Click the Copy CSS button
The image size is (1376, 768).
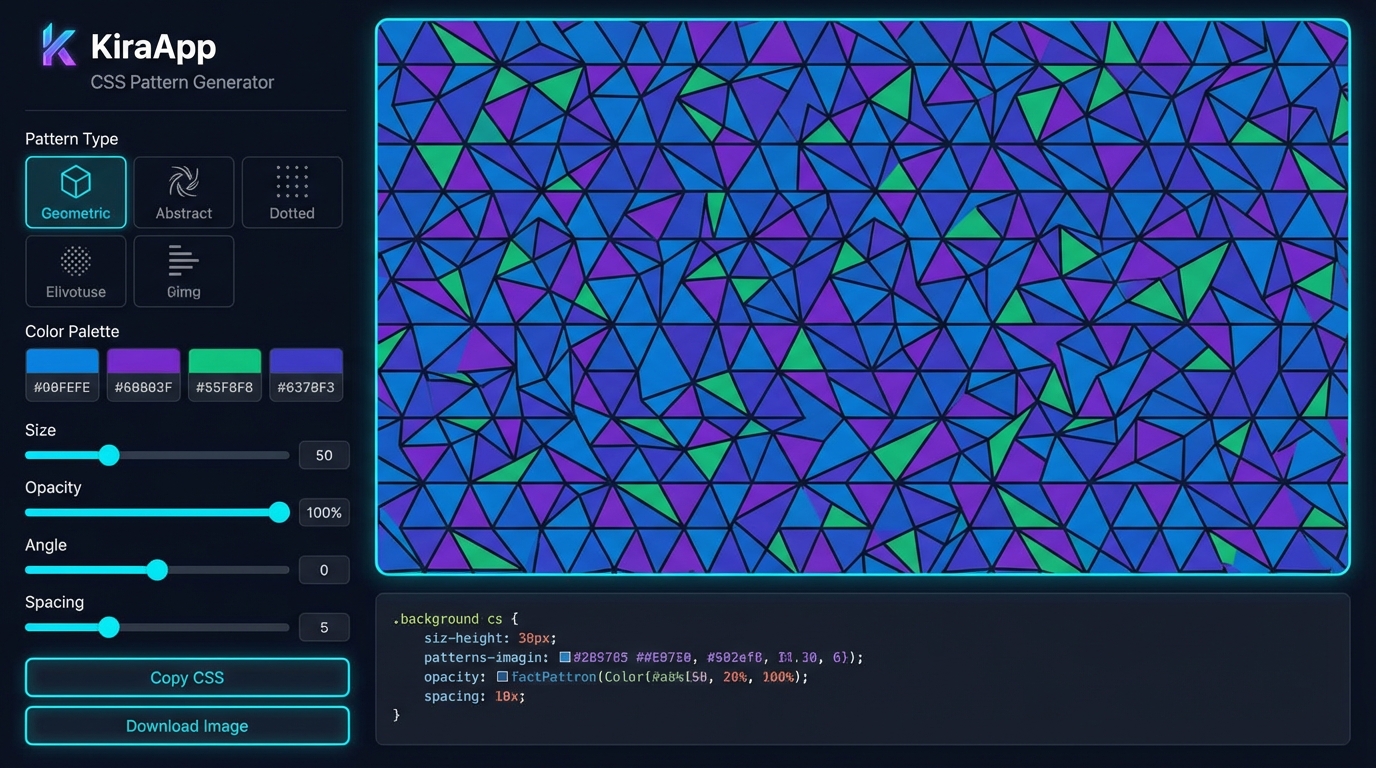186,677
